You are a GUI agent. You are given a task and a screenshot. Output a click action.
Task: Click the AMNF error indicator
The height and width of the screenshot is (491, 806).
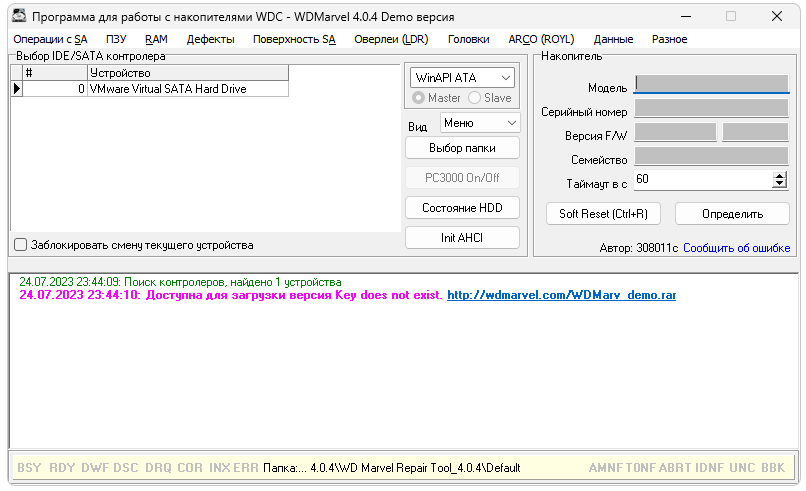coord(606,468)
